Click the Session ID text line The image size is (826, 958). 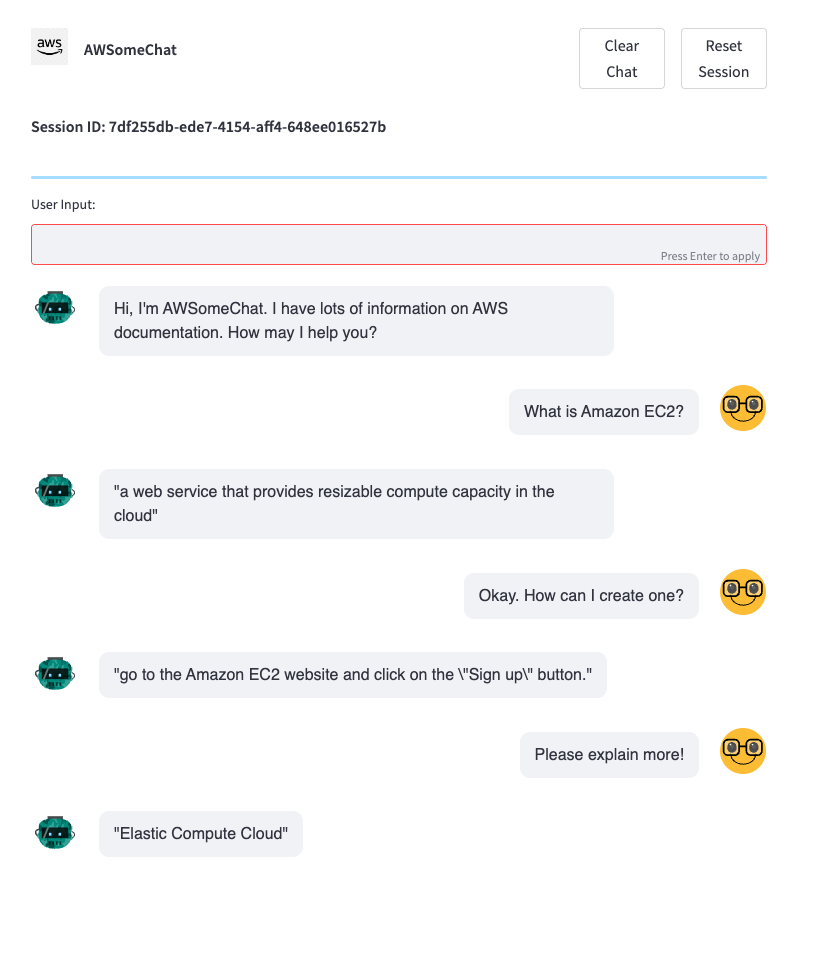tap(208, 127)
